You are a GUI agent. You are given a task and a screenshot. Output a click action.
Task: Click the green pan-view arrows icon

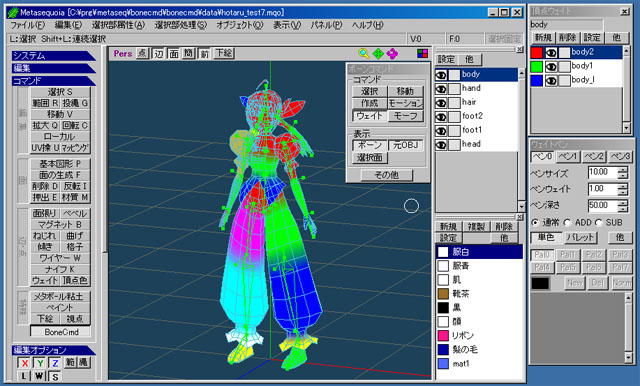(x=378, y=53)
